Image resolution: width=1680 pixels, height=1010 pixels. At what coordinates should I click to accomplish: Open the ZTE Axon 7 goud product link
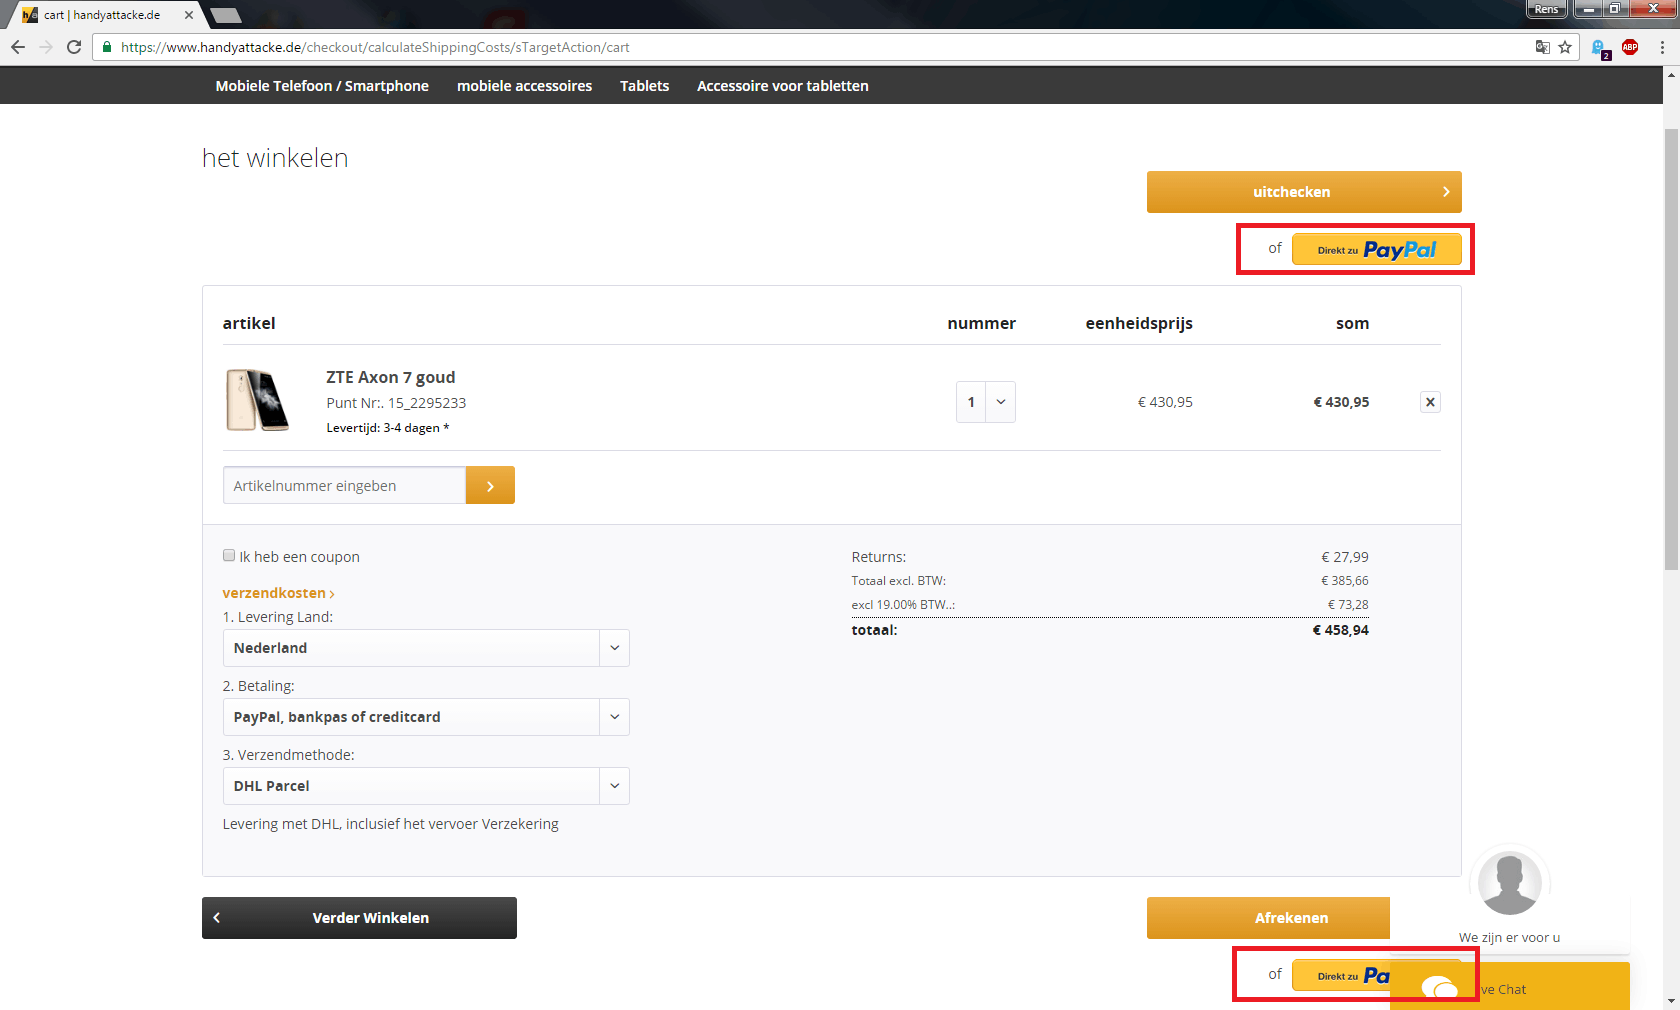pyautogui.click(x=390, y=377)
